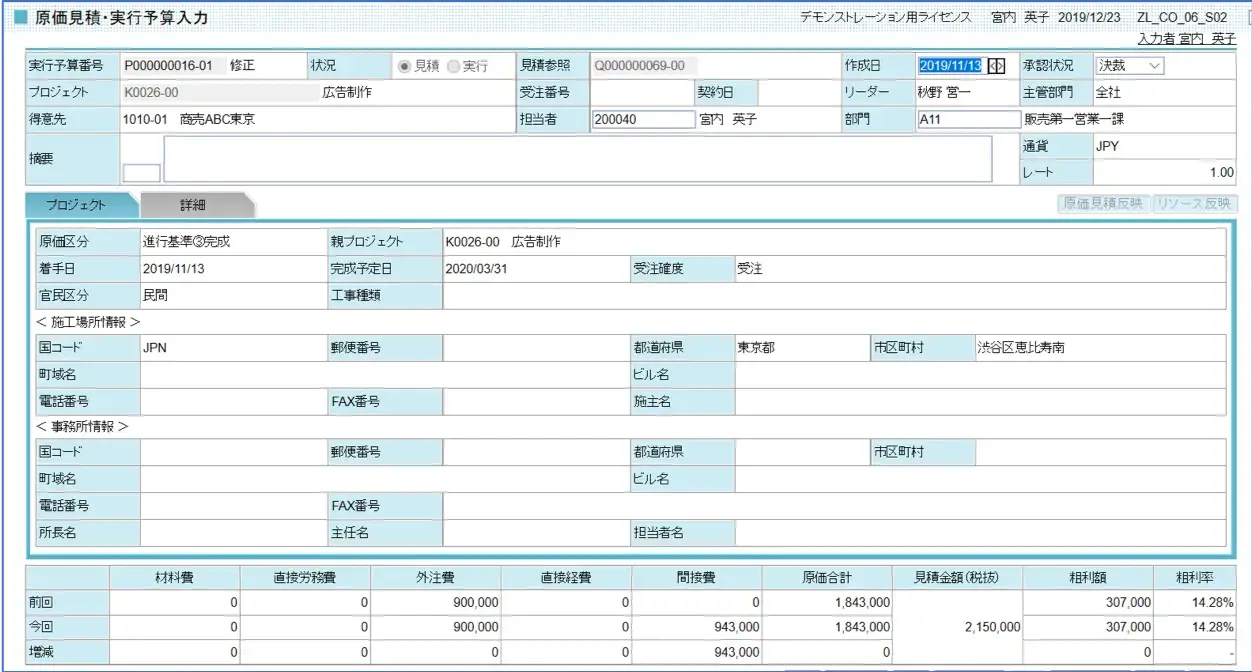
Task: Click the 部門 input field containing A11
Action: point(967,120)
